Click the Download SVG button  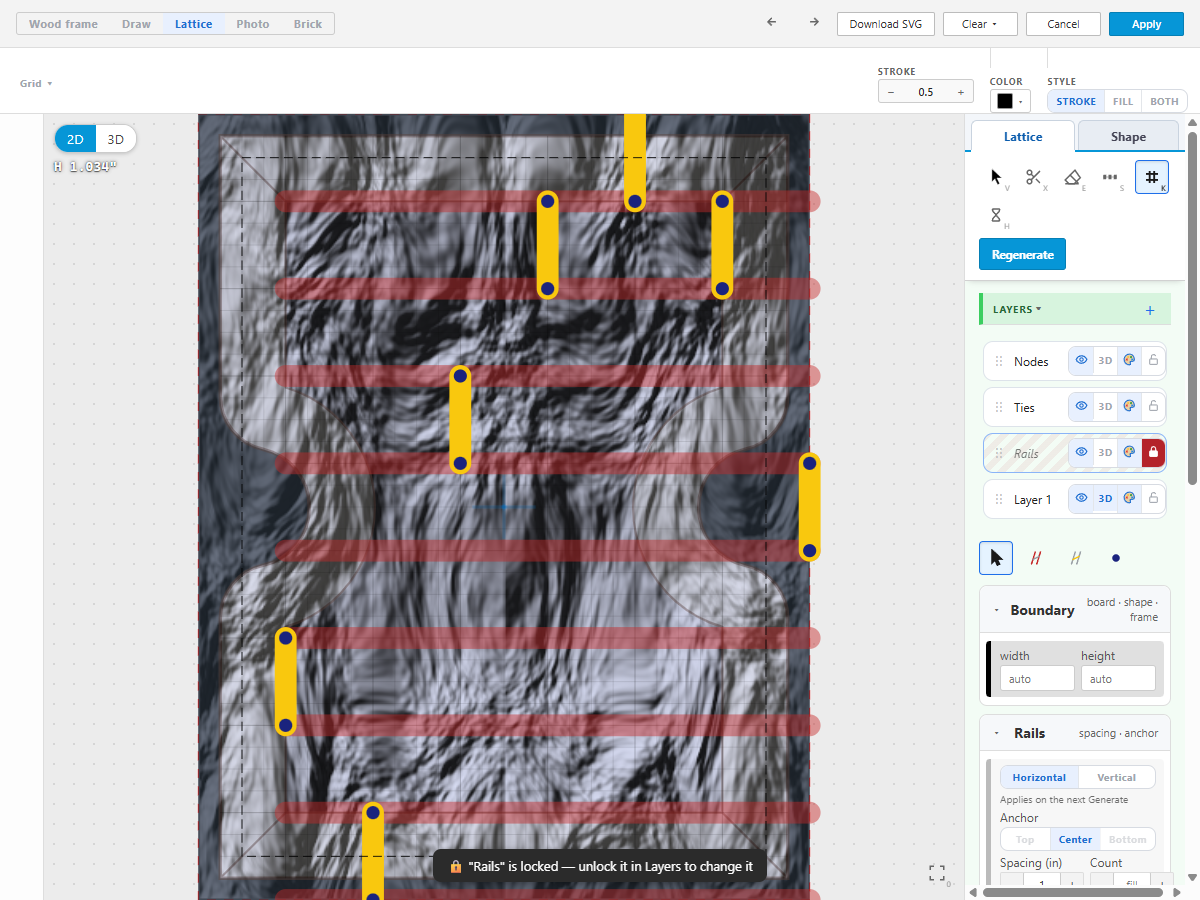(x=886, y=24)
